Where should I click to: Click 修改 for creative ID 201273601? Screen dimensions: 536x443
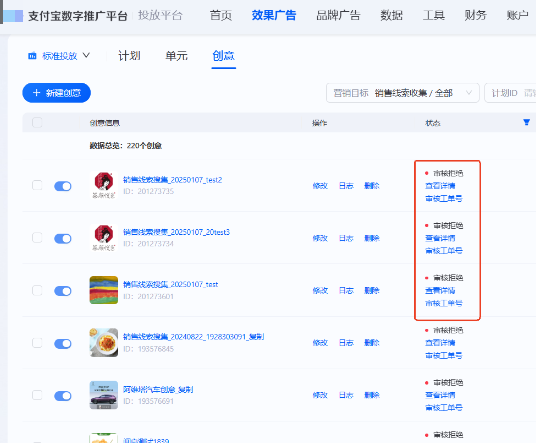tap(320, 291)
